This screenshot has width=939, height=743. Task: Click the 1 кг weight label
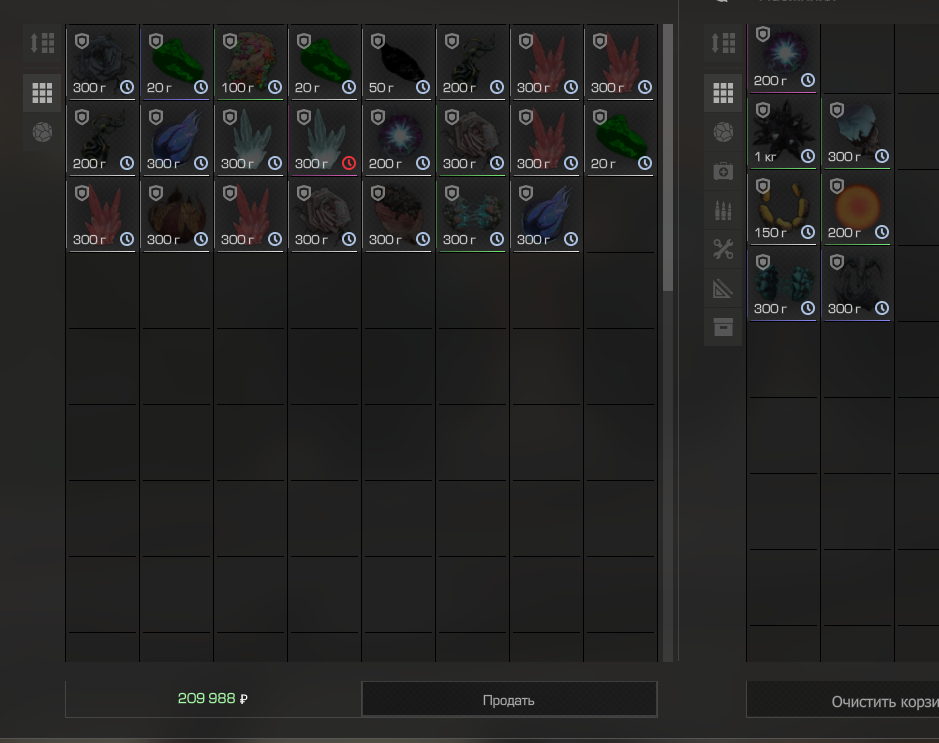[x=765, y=157]
